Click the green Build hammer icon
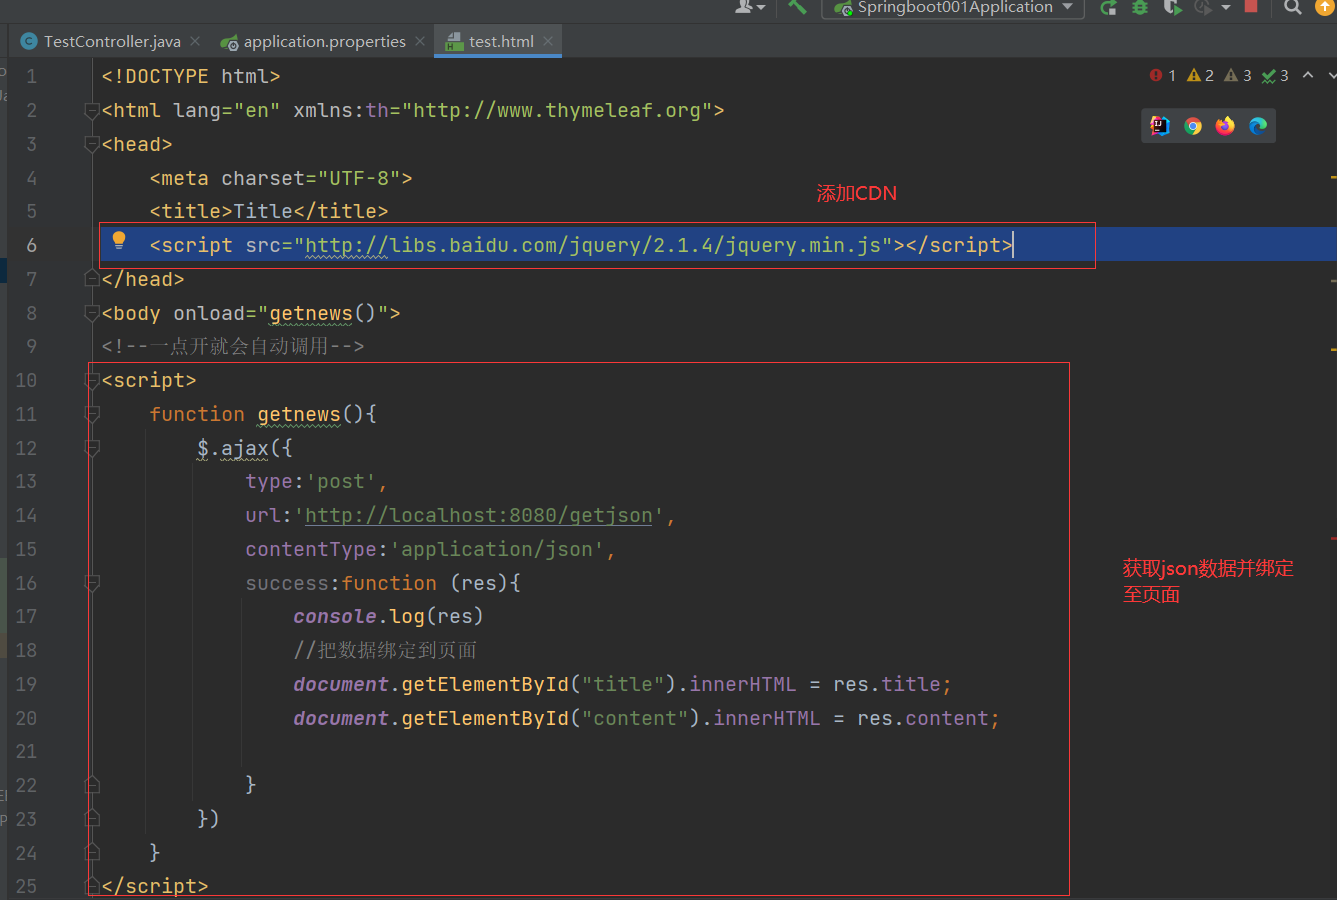 coord(797,7)
